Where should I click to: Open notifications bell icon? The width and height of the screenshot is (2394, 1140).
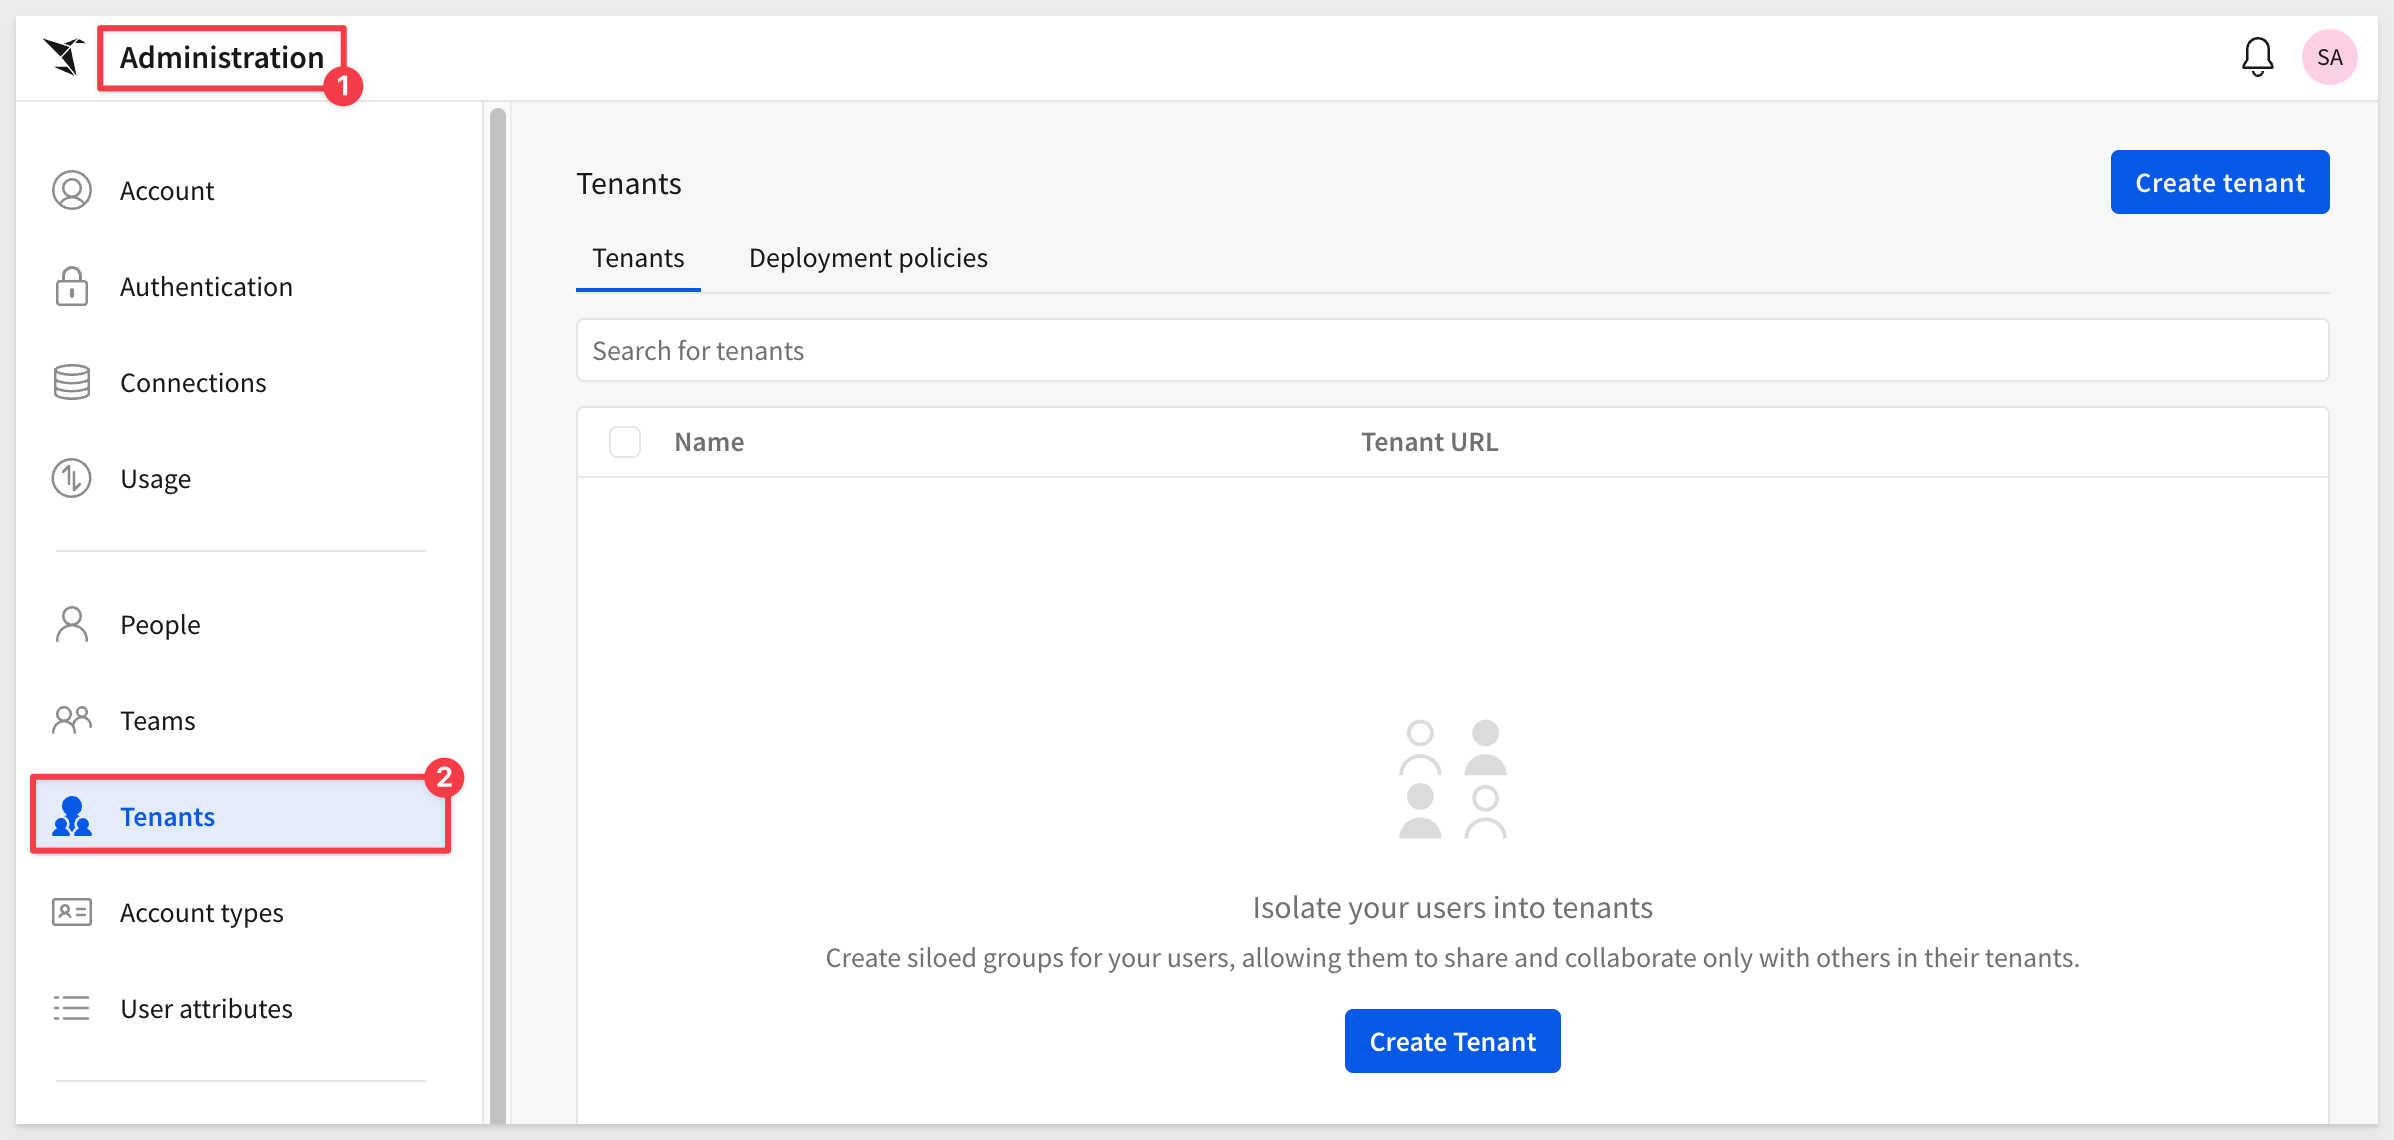[2257, 57]
